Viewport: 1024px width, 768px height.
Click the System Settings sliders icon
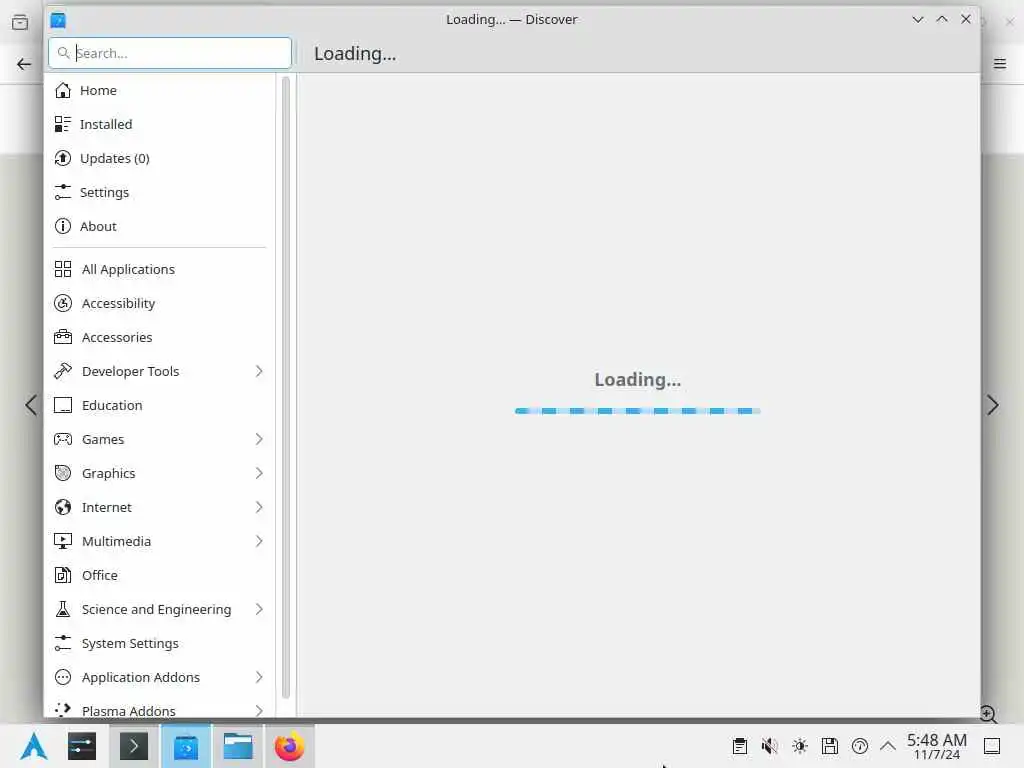point(63,643)
